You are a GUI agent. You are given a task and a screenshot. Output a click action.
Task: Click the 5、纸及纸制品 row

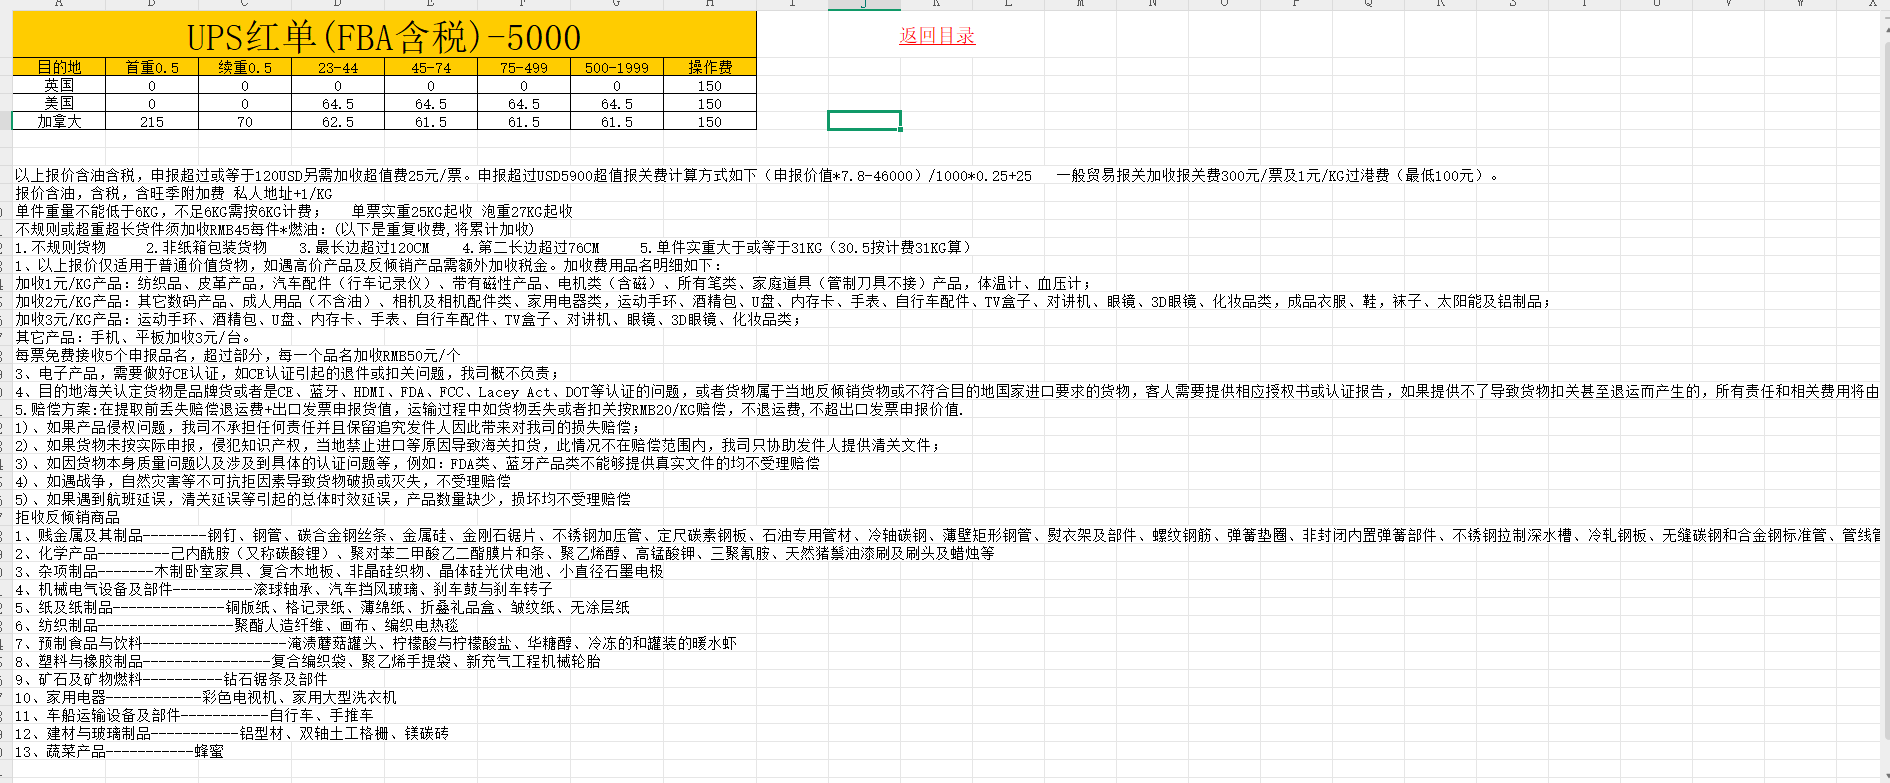tap(322, 608)
